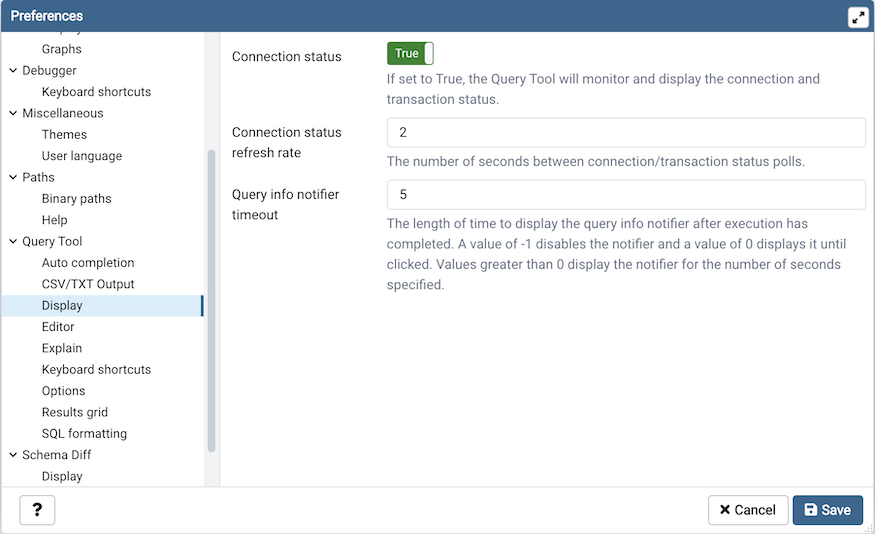
Task: Collapse the Schema Diff tree node
Action: 13,455
